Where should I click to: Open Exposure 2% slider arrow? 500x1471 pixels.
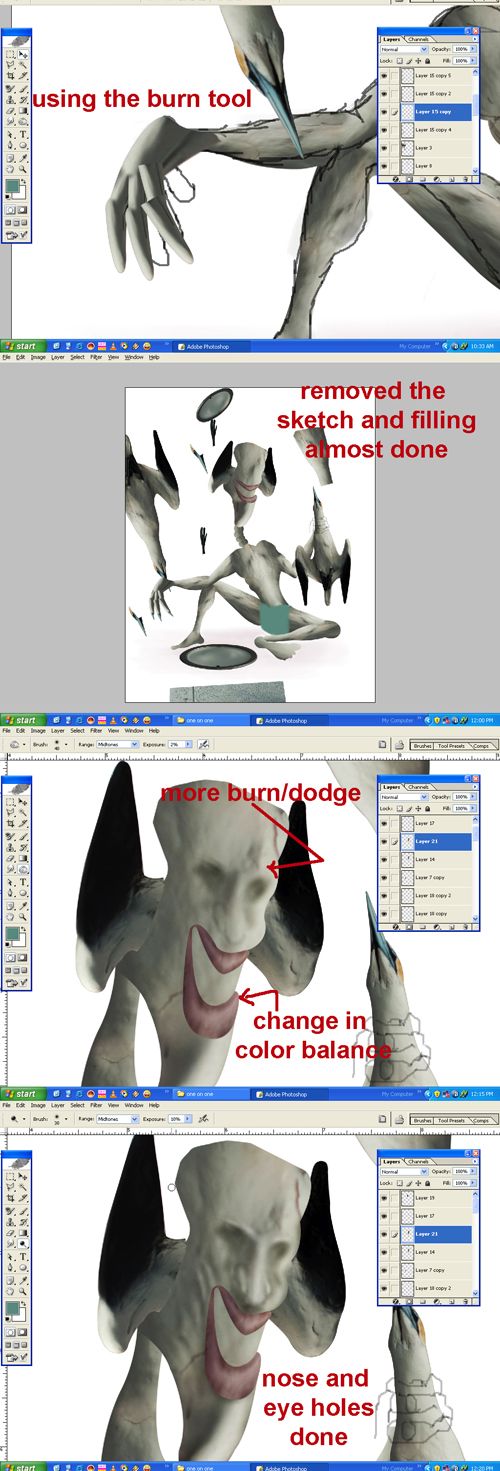tap(188, 744)
